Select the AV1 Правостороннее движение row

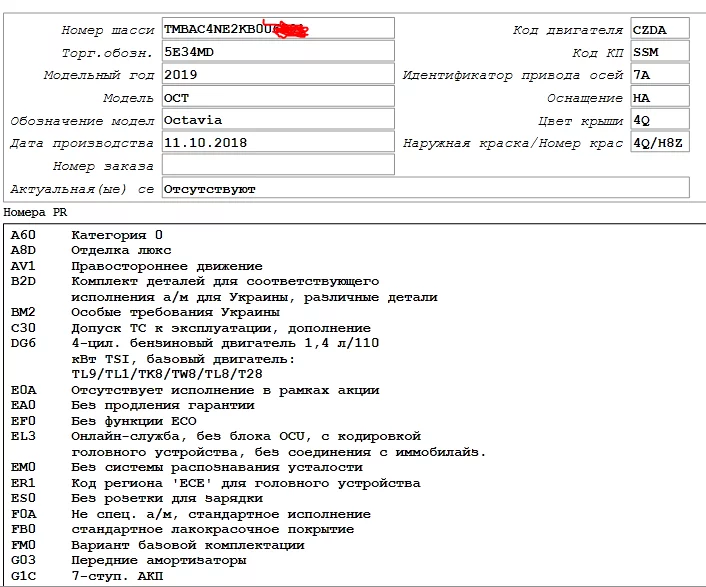[136, 266]
